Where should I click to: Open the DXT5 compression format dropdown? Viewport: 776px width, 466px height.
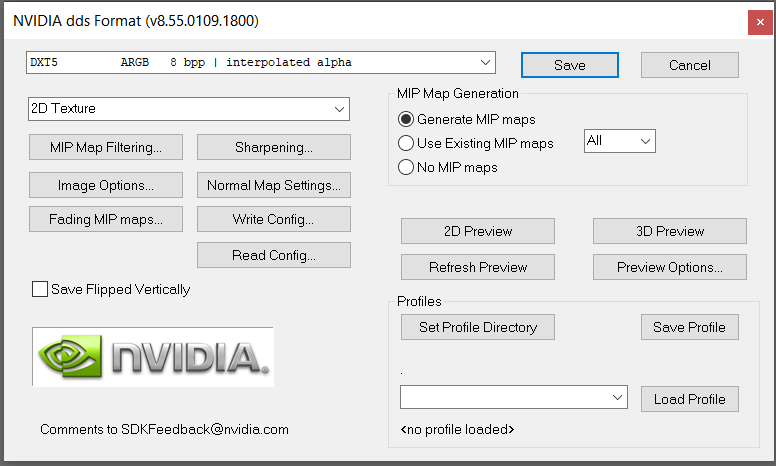(261, 62)
